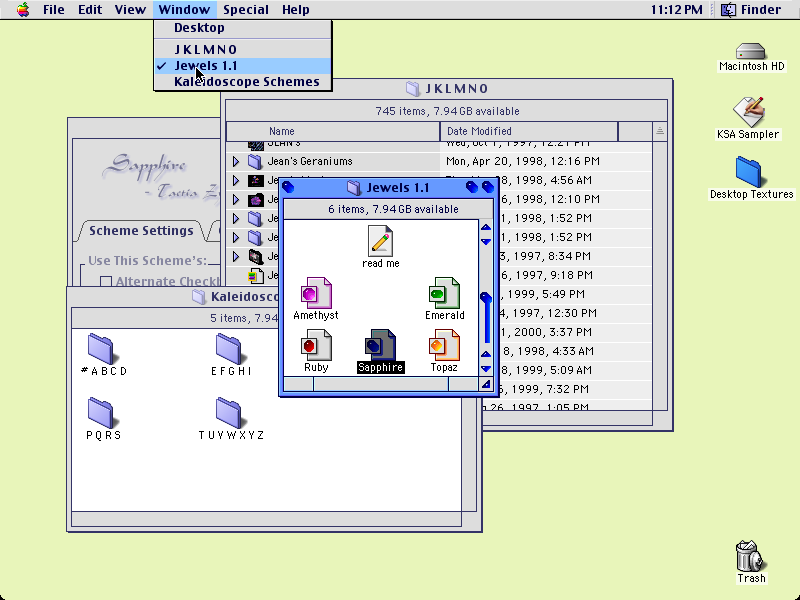The image size is (800, 600).
Task: Select the Topaz scheme file icon
Action: point(444,345)
